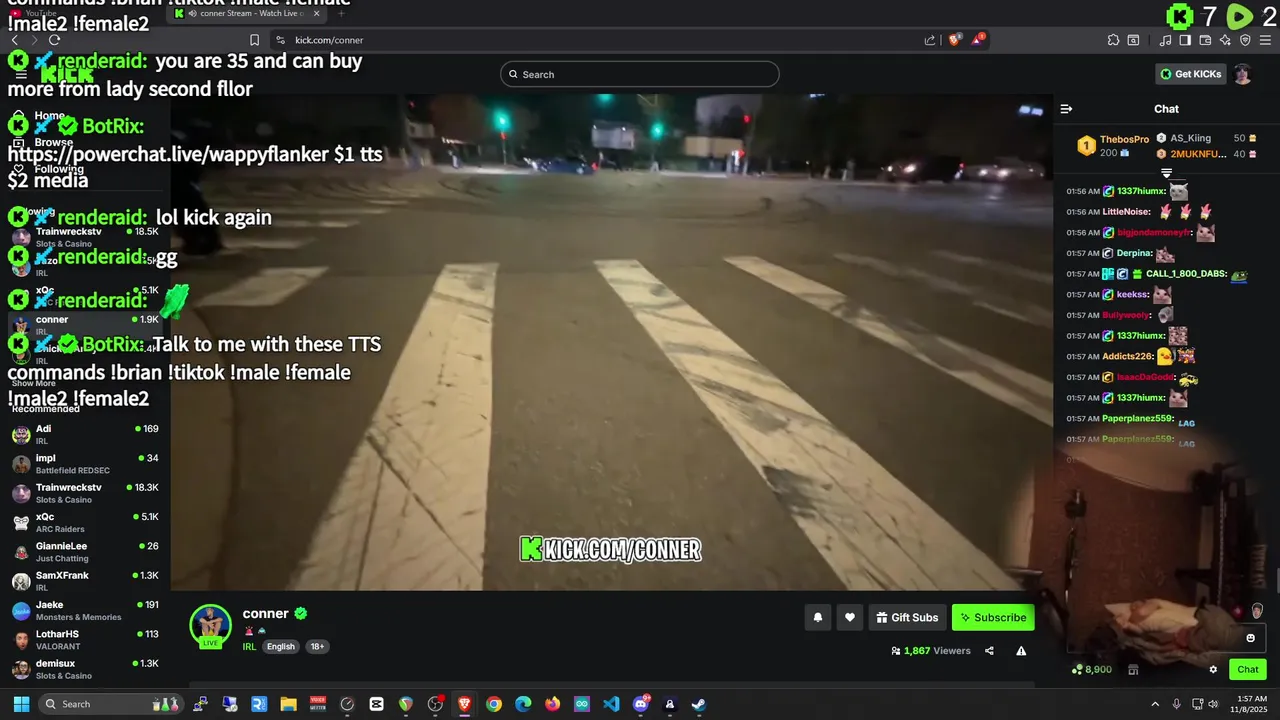The width and height of the screenshot is (1280, 720).
Task: Open Brave Shields lion icon
Action: pyautogui.click(x=955, y=40)
